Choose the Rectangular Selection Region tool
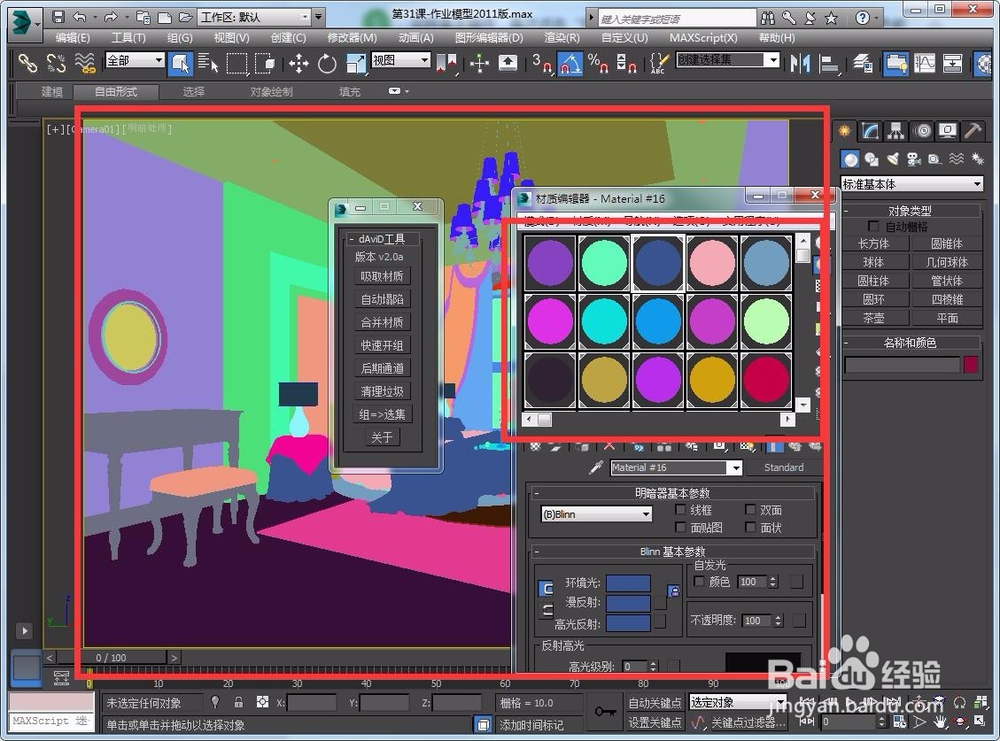Image resolution: width=1000 pixels, height=741 pixels. click(x=237, y=63)
